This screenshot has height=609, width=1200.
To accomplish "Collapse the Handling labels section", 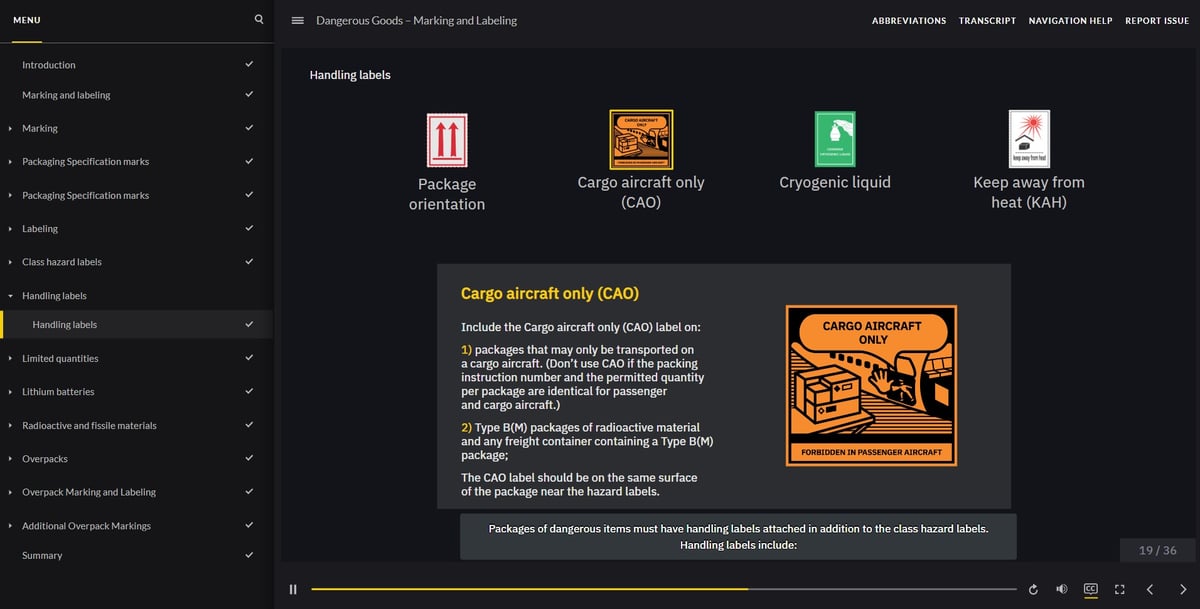I will click(x=10, y=295).
